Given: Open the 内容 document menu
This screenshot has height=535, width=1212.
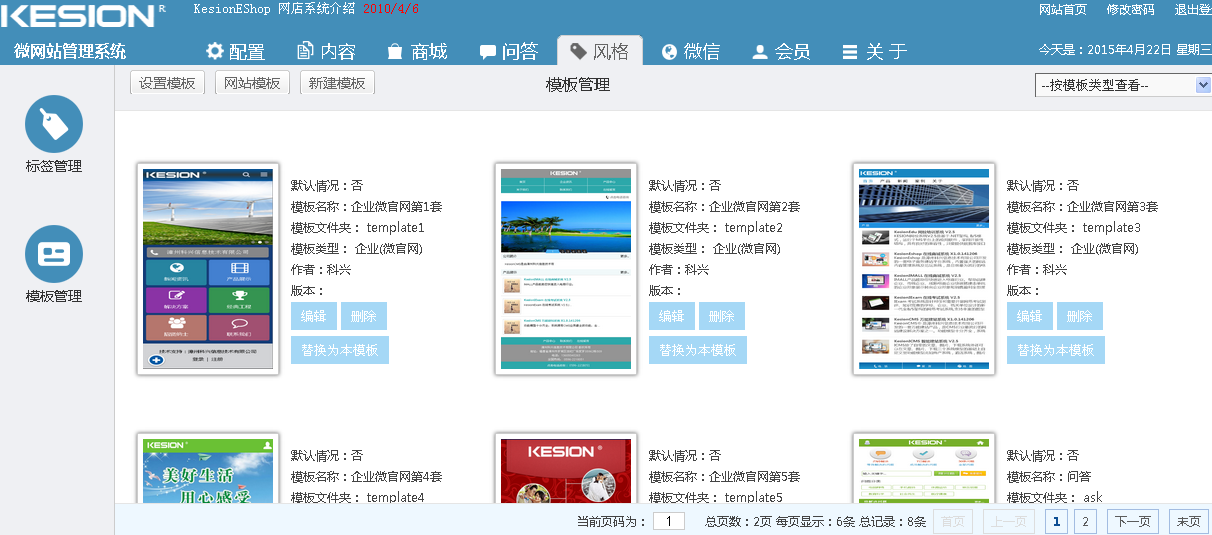Looking at the screenshot, I should (326, 52).
